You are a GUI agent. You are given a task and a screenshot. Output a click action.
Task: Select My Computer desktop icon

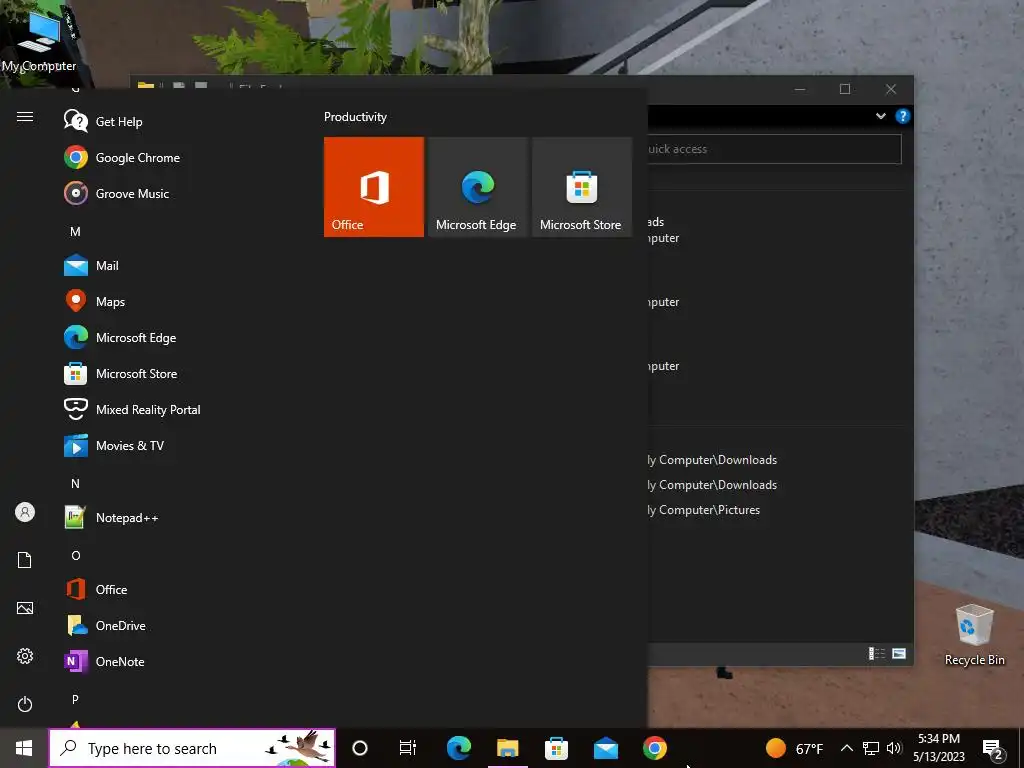coord(39,40)
